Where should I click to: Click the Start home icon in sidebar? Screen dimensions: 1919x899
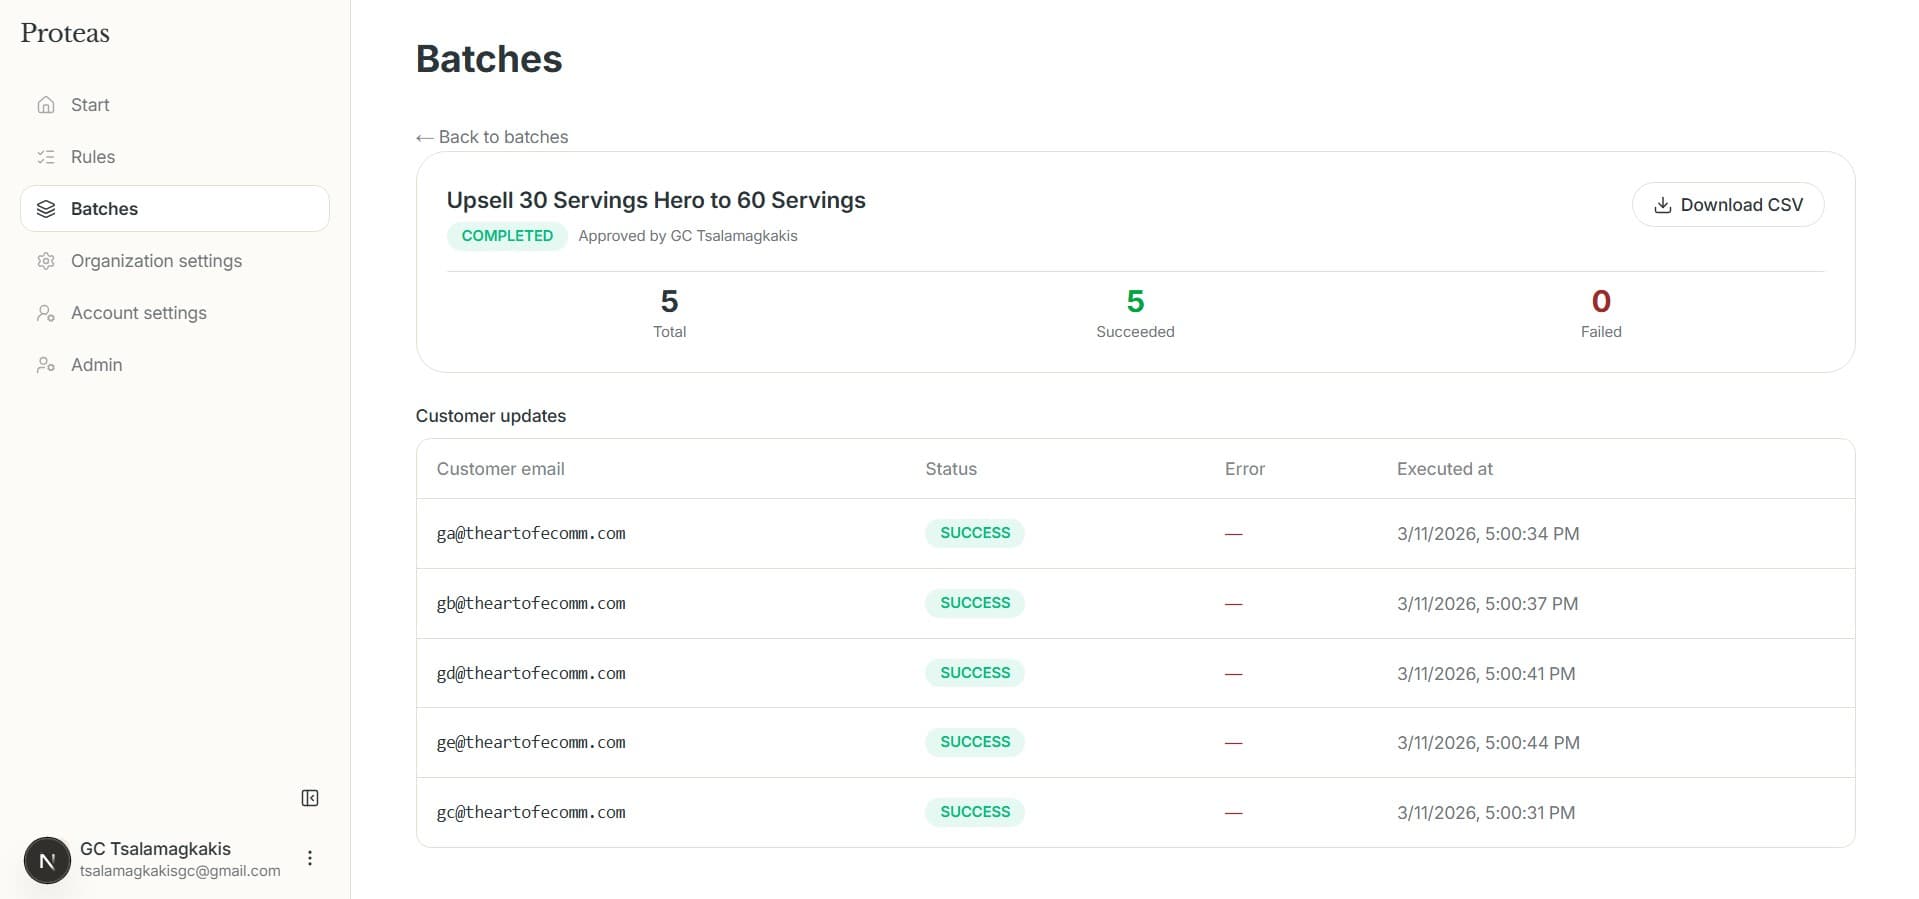pos(46,105)
